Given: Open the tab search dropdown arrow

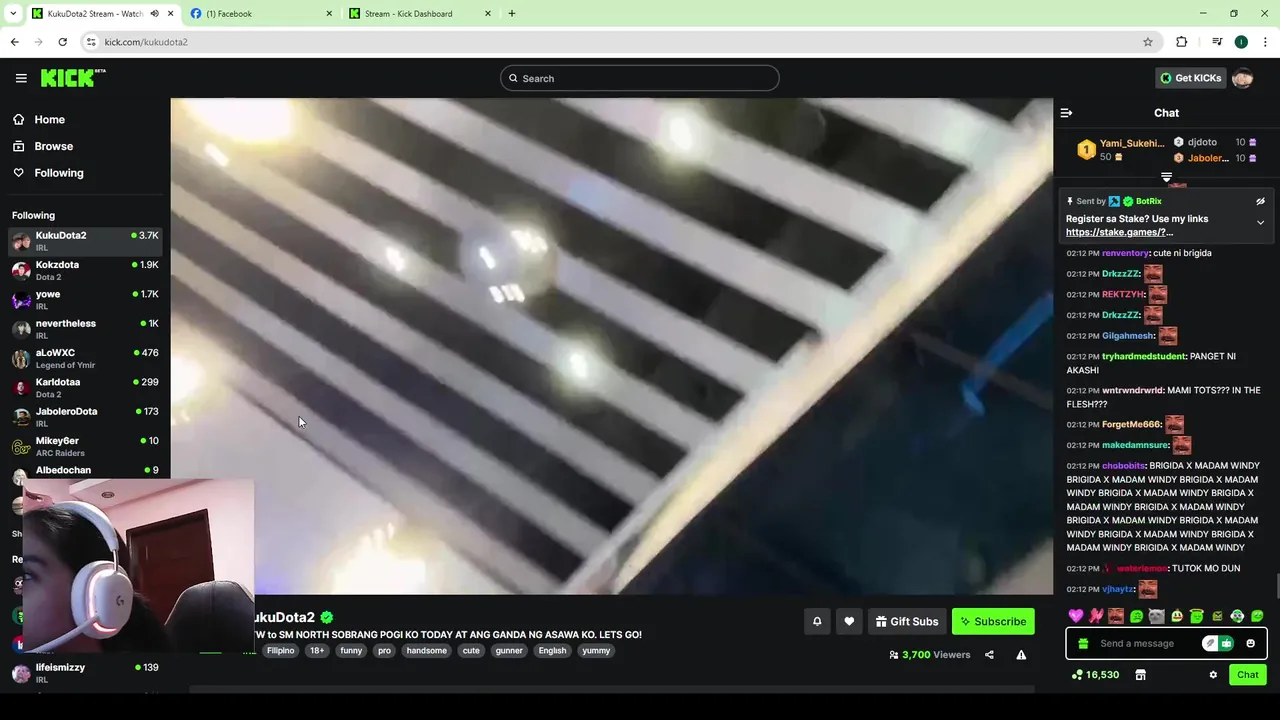Looking at the screenshot, I should (x=12, y=14).
